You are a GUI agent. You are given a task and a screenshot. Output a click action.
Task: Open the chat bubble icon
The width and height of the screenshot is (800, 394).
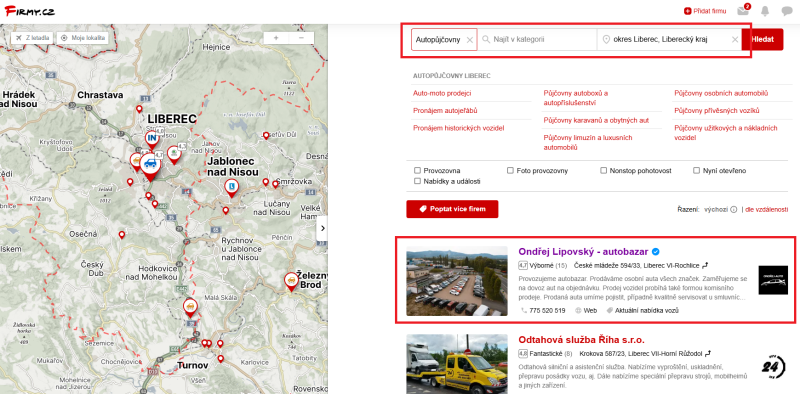[x=787, y=11]
